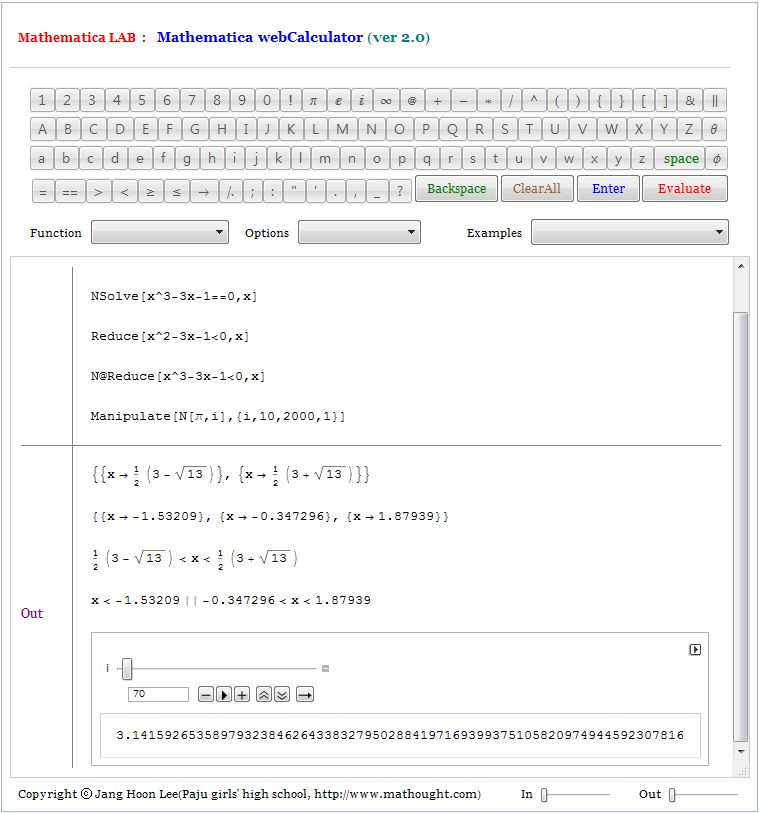Insert the caret power key

pyautogui.click(x=534, y=101)
